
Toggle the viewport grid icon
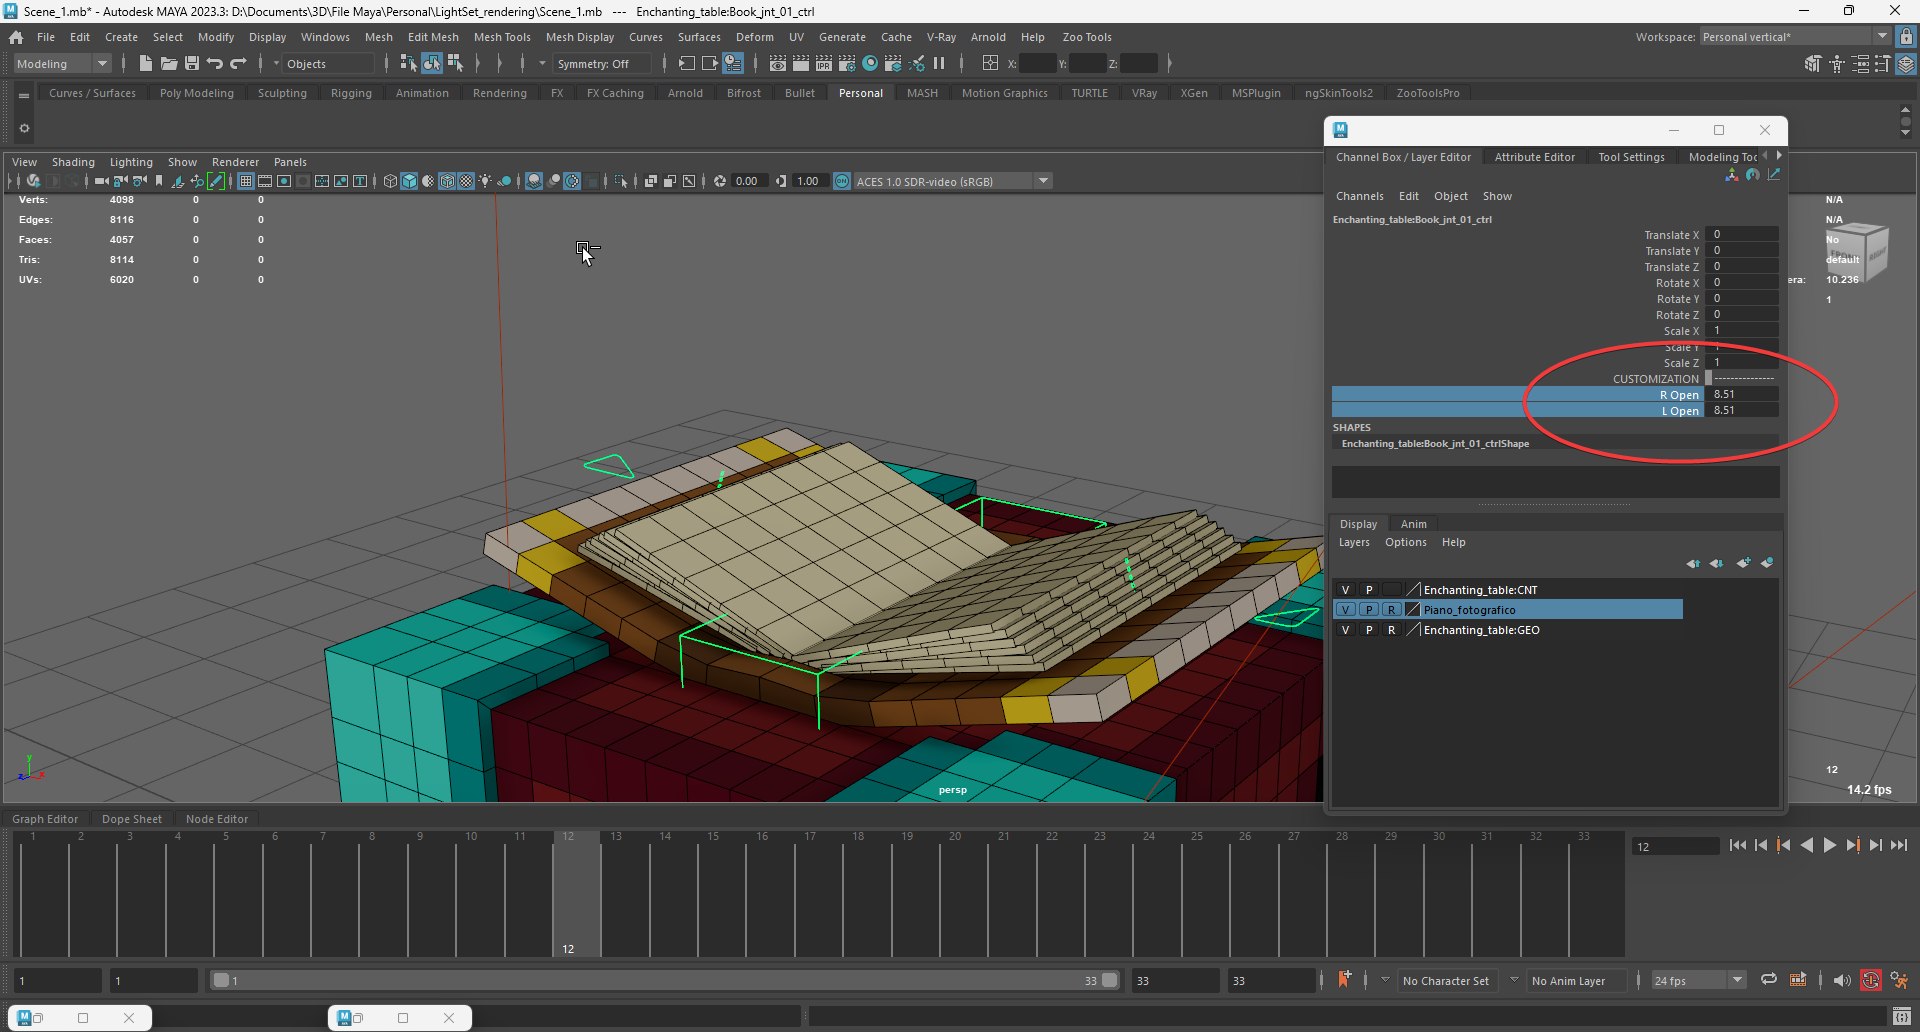click(245, 181)
